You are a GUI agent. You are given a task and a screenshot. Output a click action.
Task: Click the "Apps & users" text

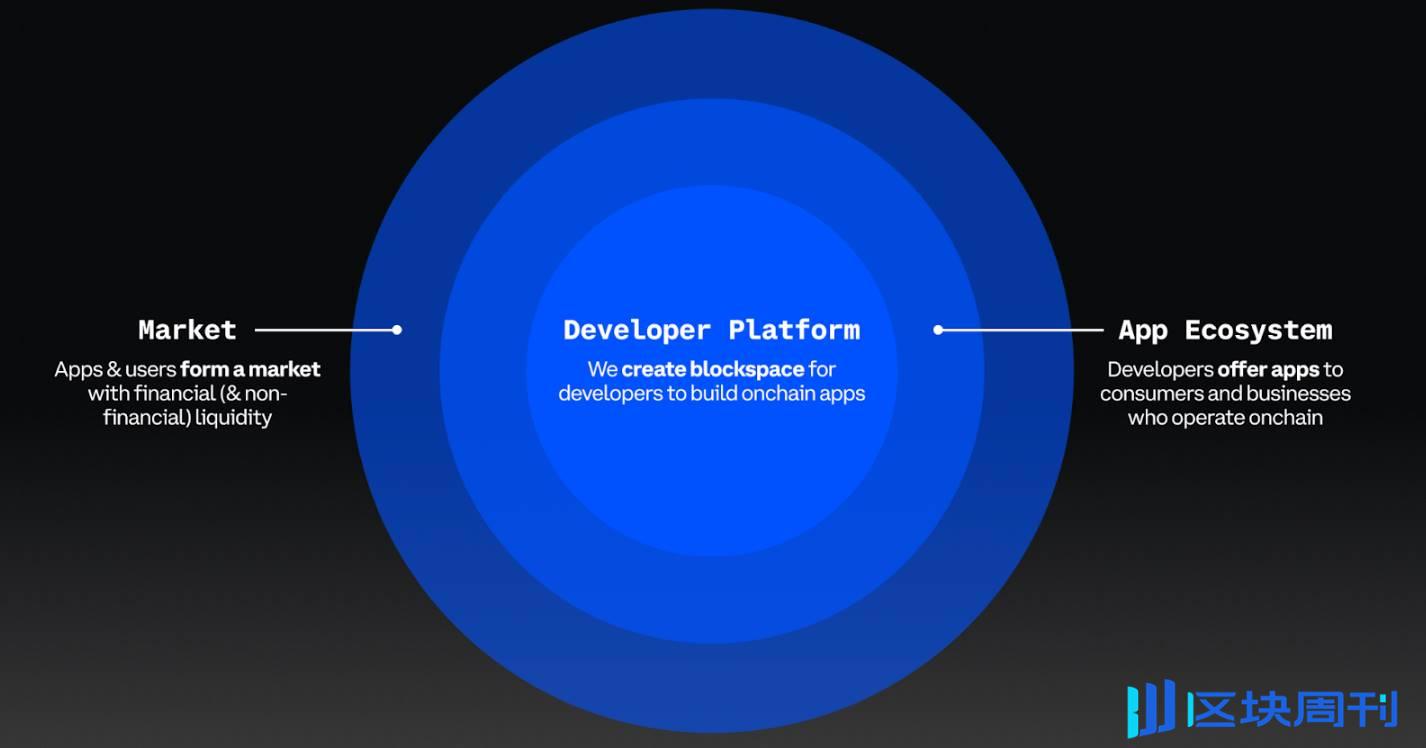(115, 369)
